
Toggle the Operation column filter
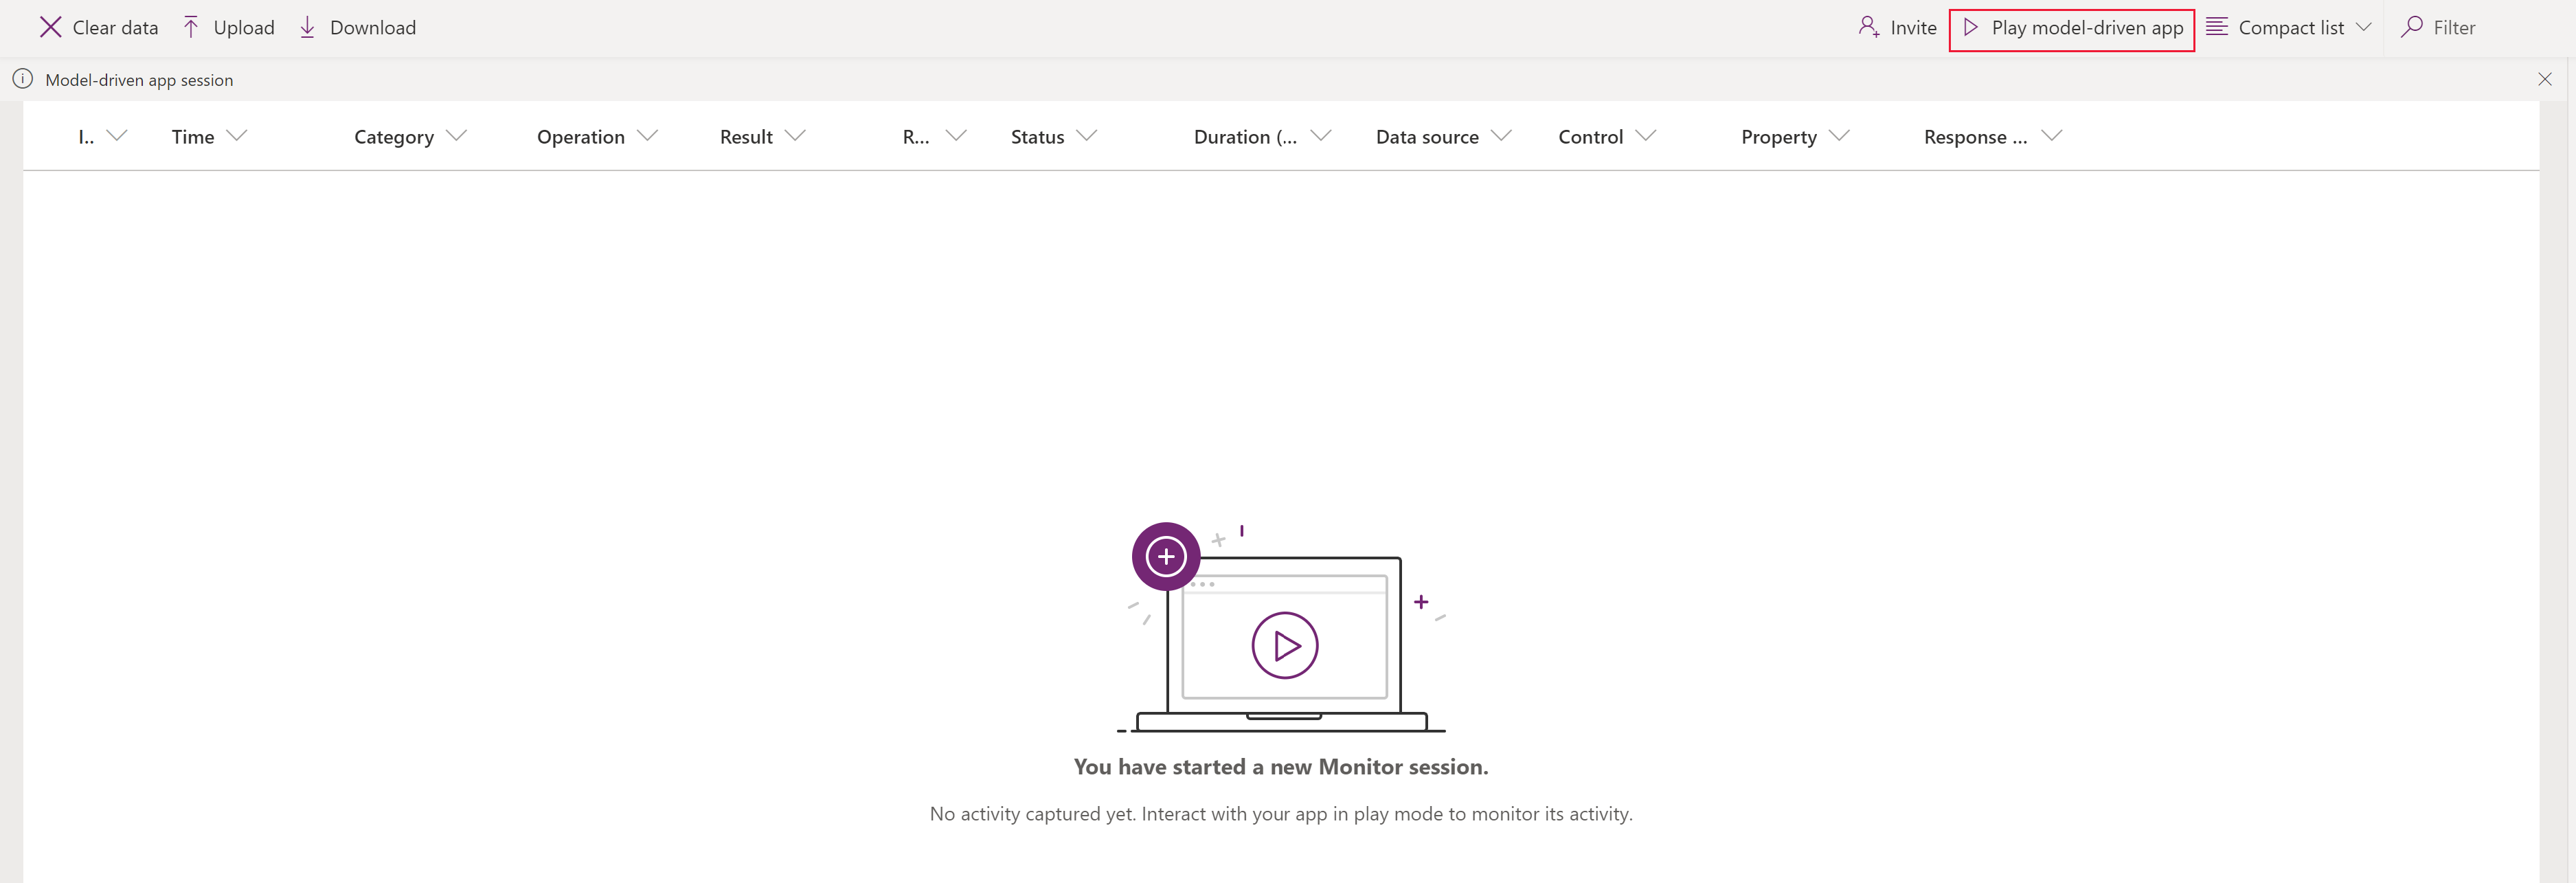pyautogui.click(x=649, y=135)
